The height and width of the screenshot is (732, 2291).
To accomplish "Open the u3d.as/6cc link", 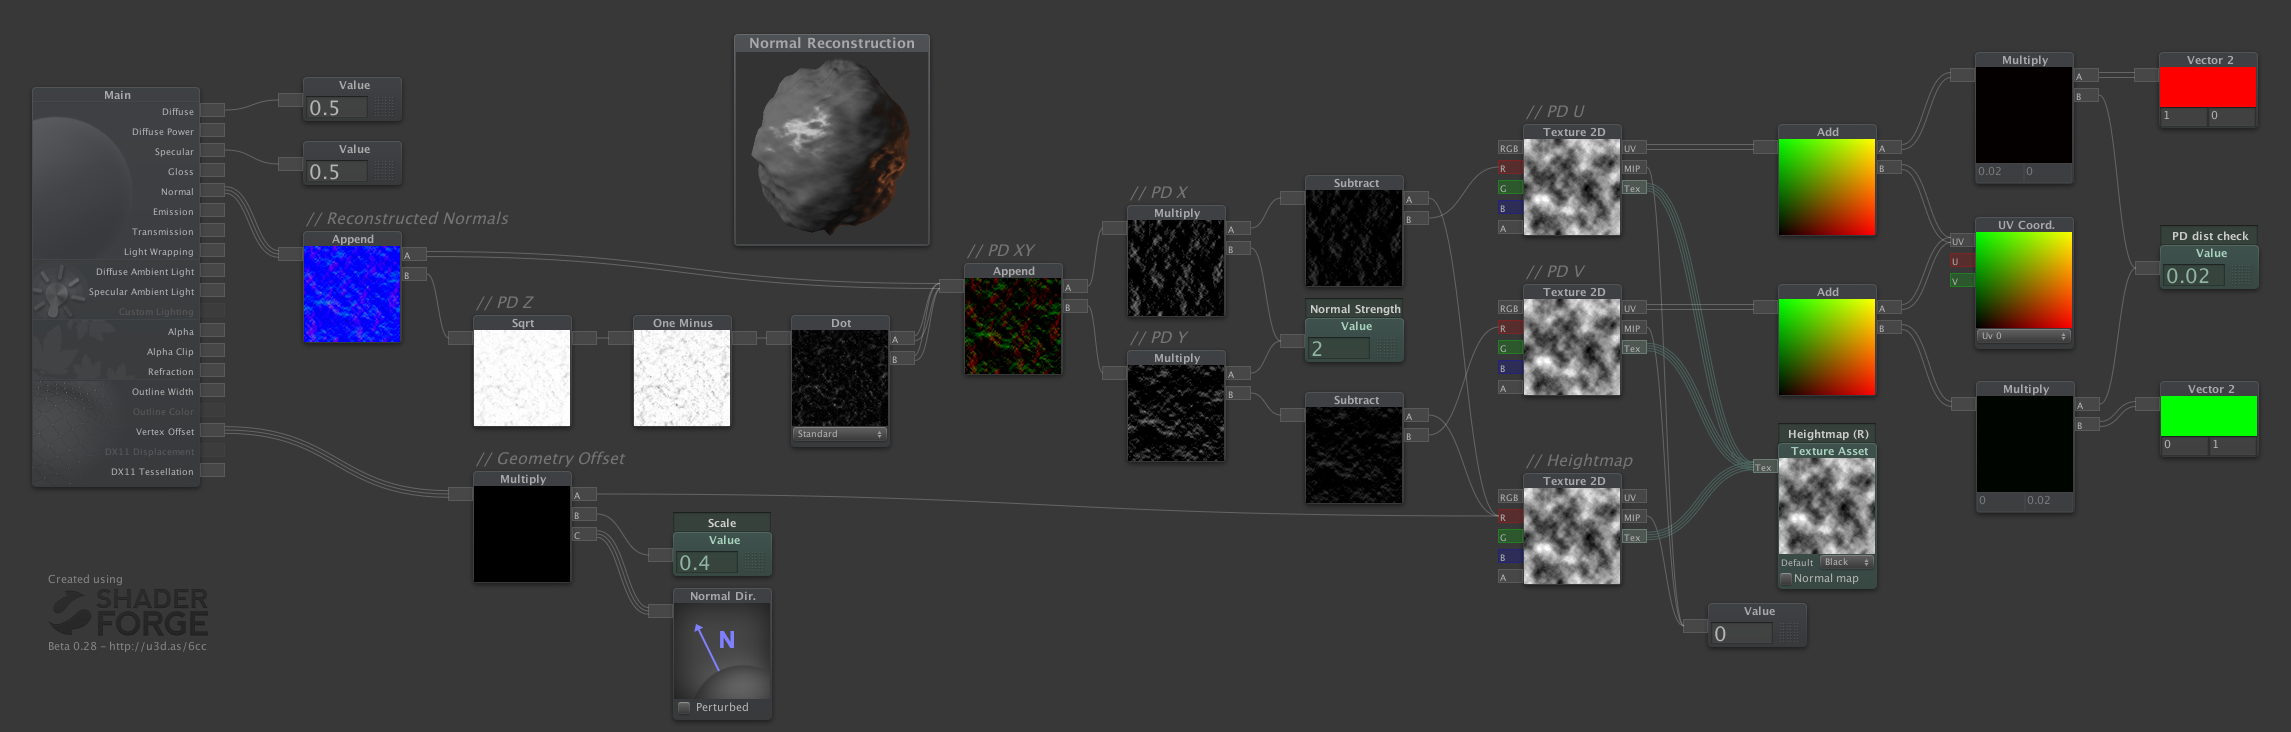I will pos(157,647).
